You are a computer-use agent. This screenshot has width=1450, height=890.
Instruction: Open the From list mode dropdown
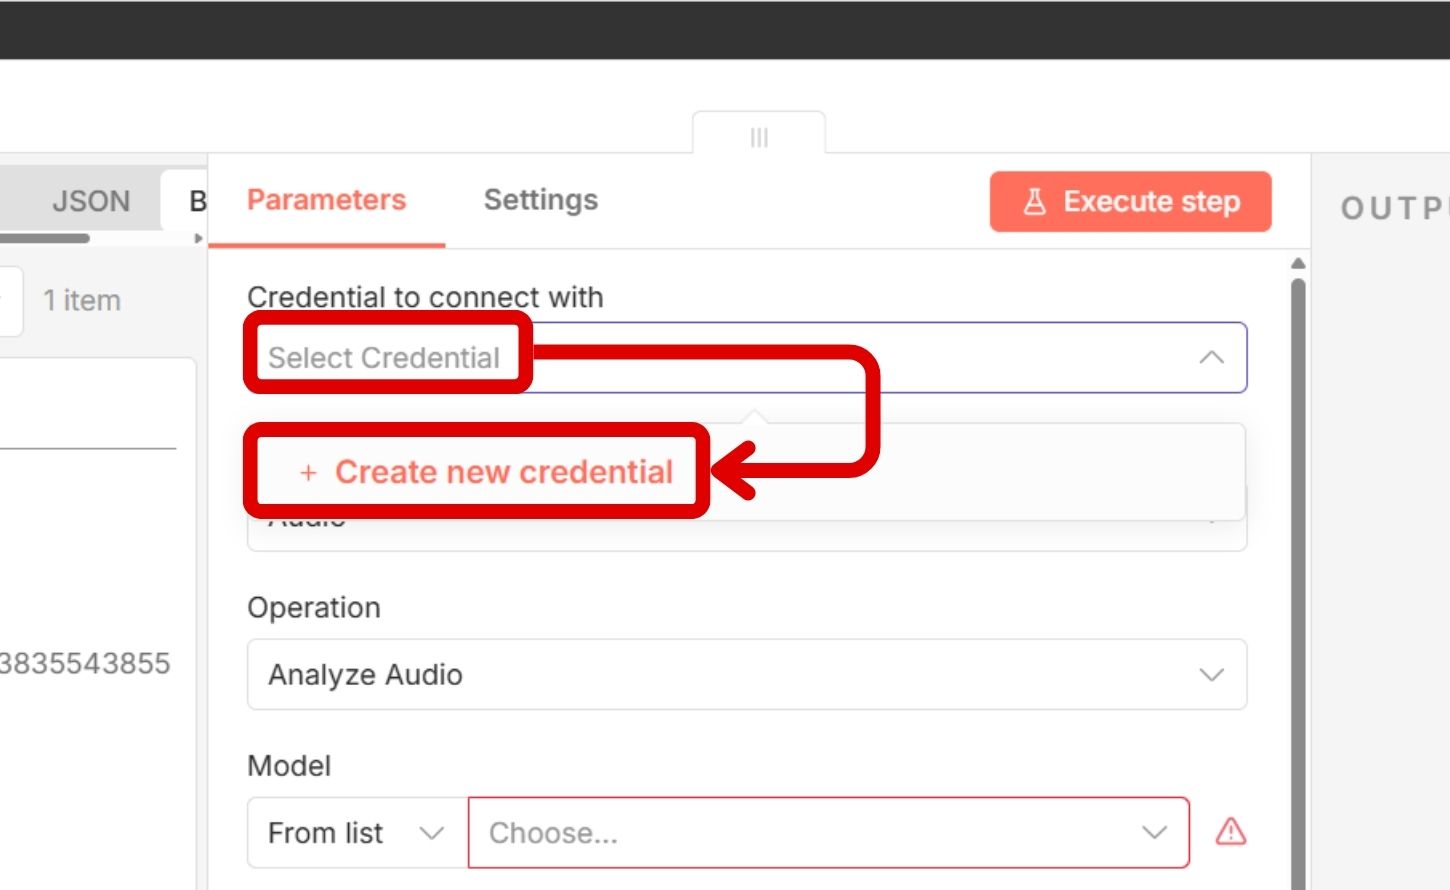tap(356, 833)
